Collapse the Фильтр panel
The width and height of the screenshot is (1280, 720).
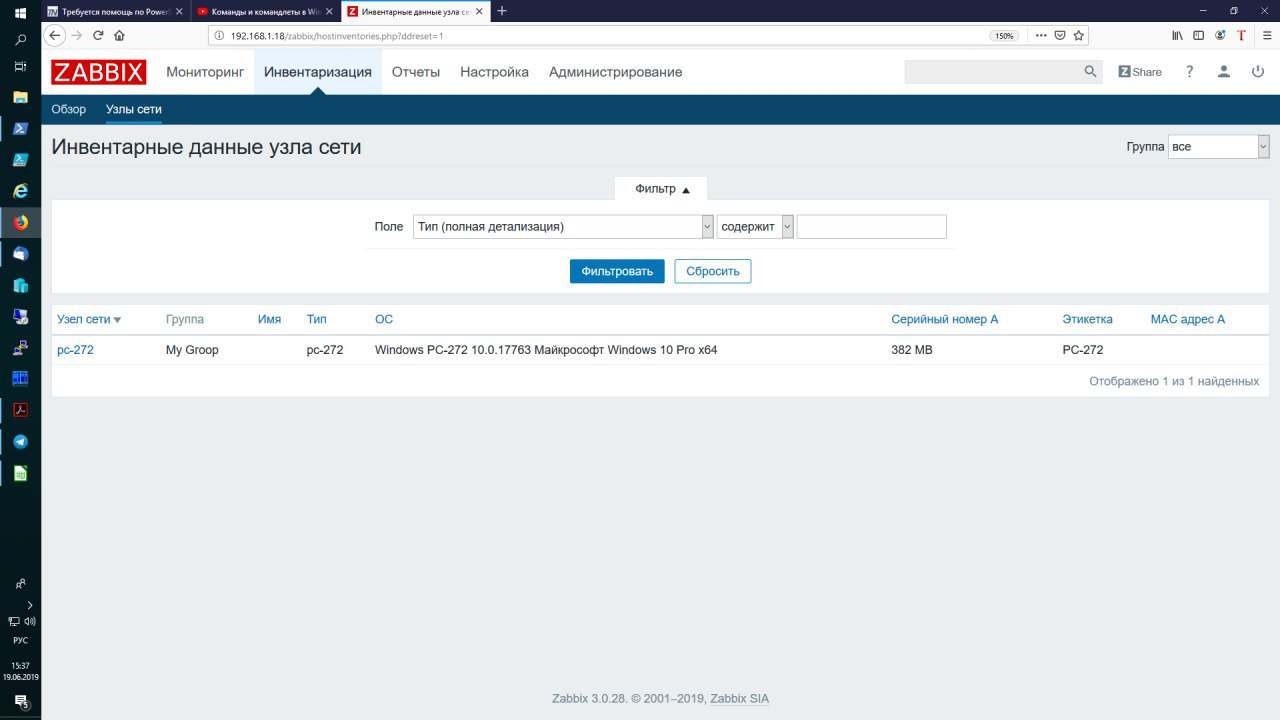(x=662, y=189)
